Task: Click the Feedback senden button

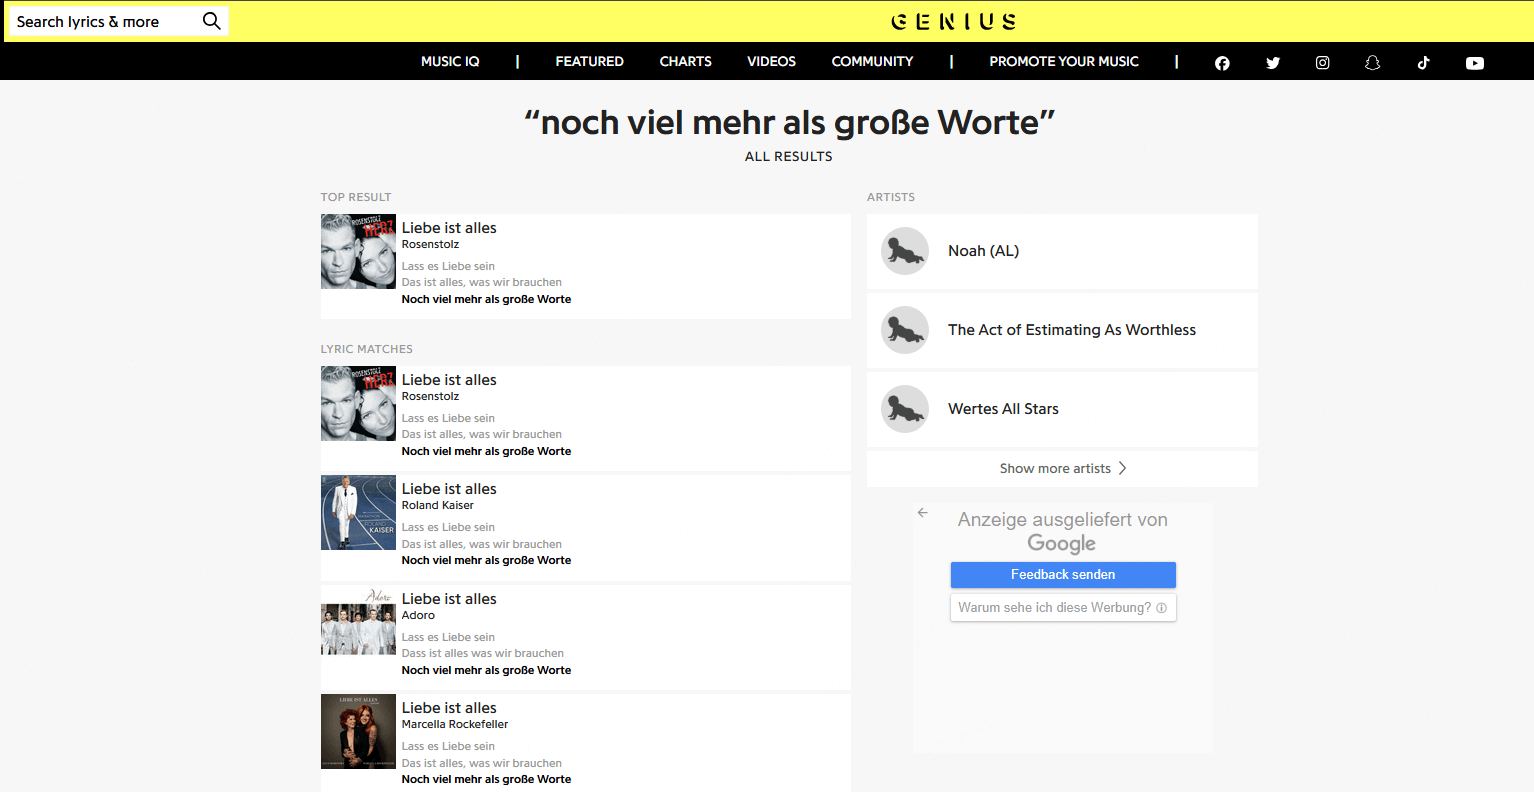Action: (x=1063, y=575)
